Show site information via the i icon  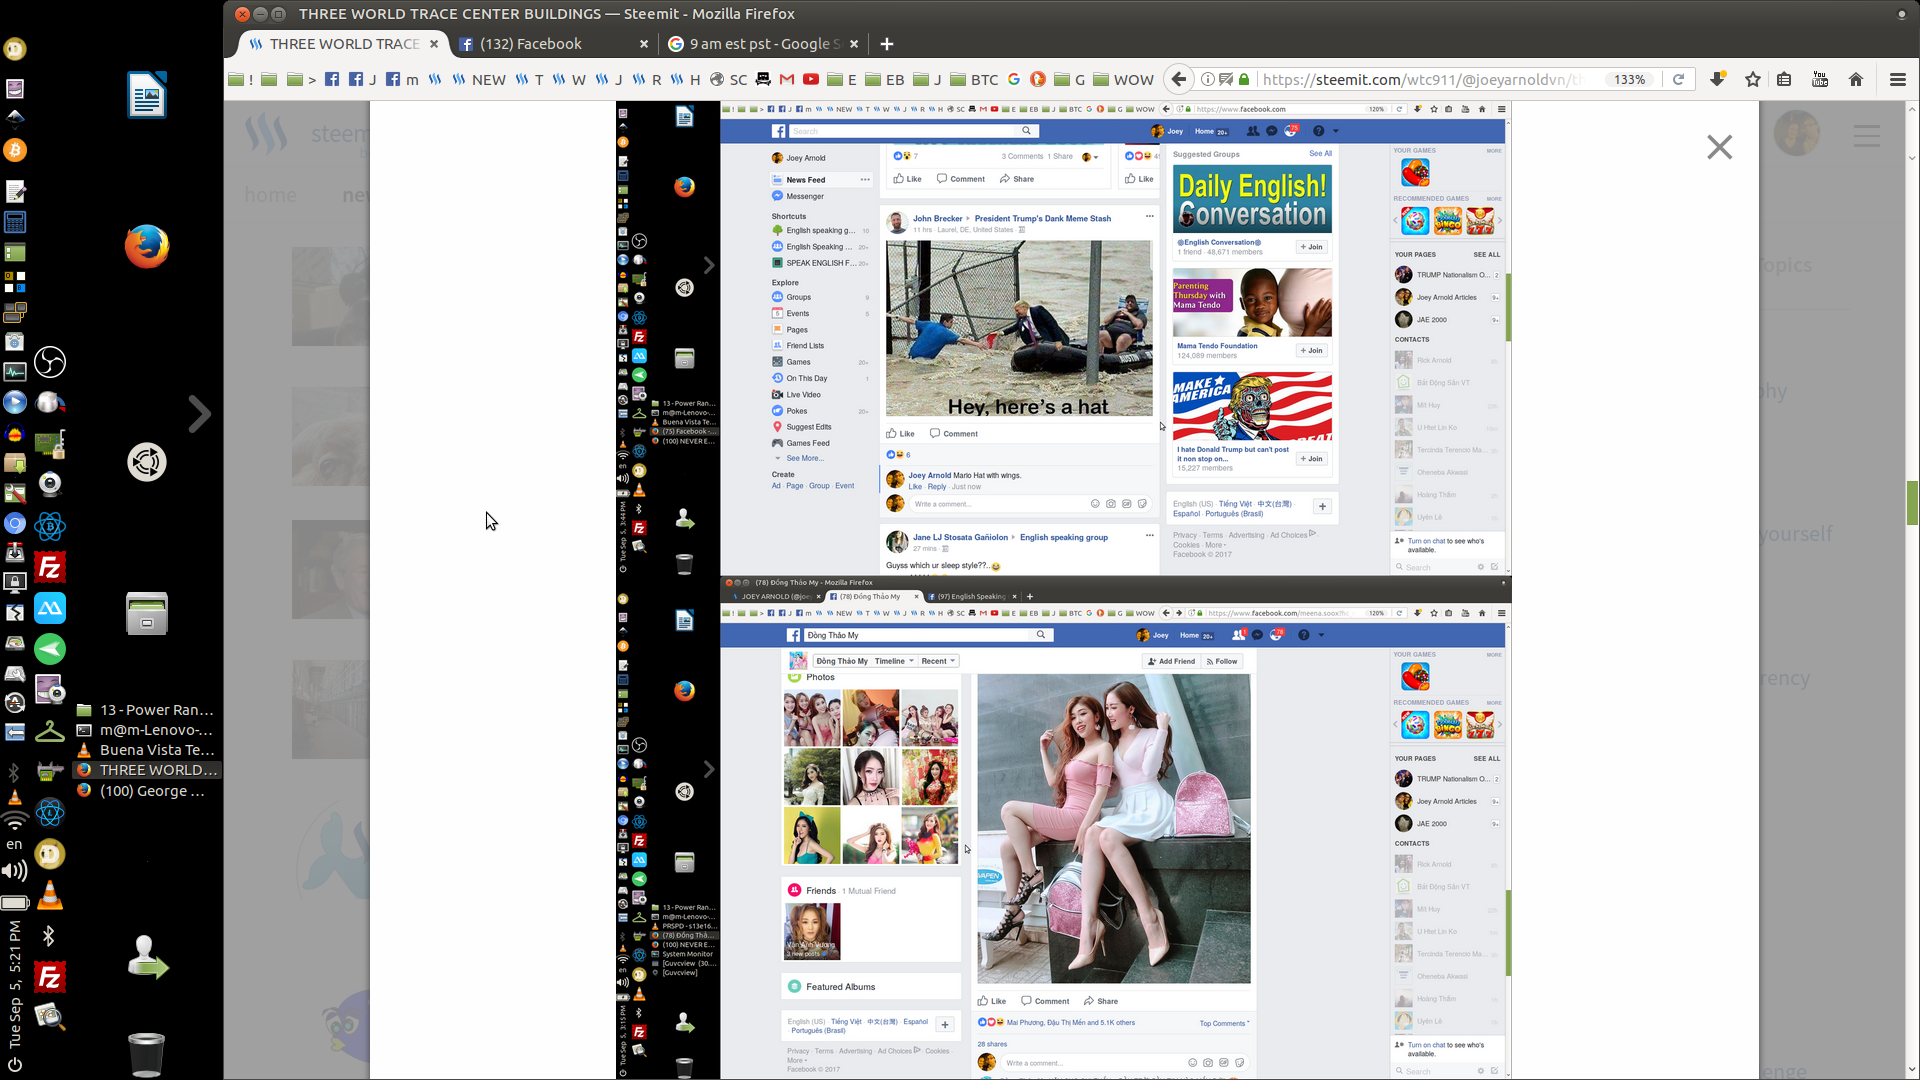click(x=1207, y=80)
